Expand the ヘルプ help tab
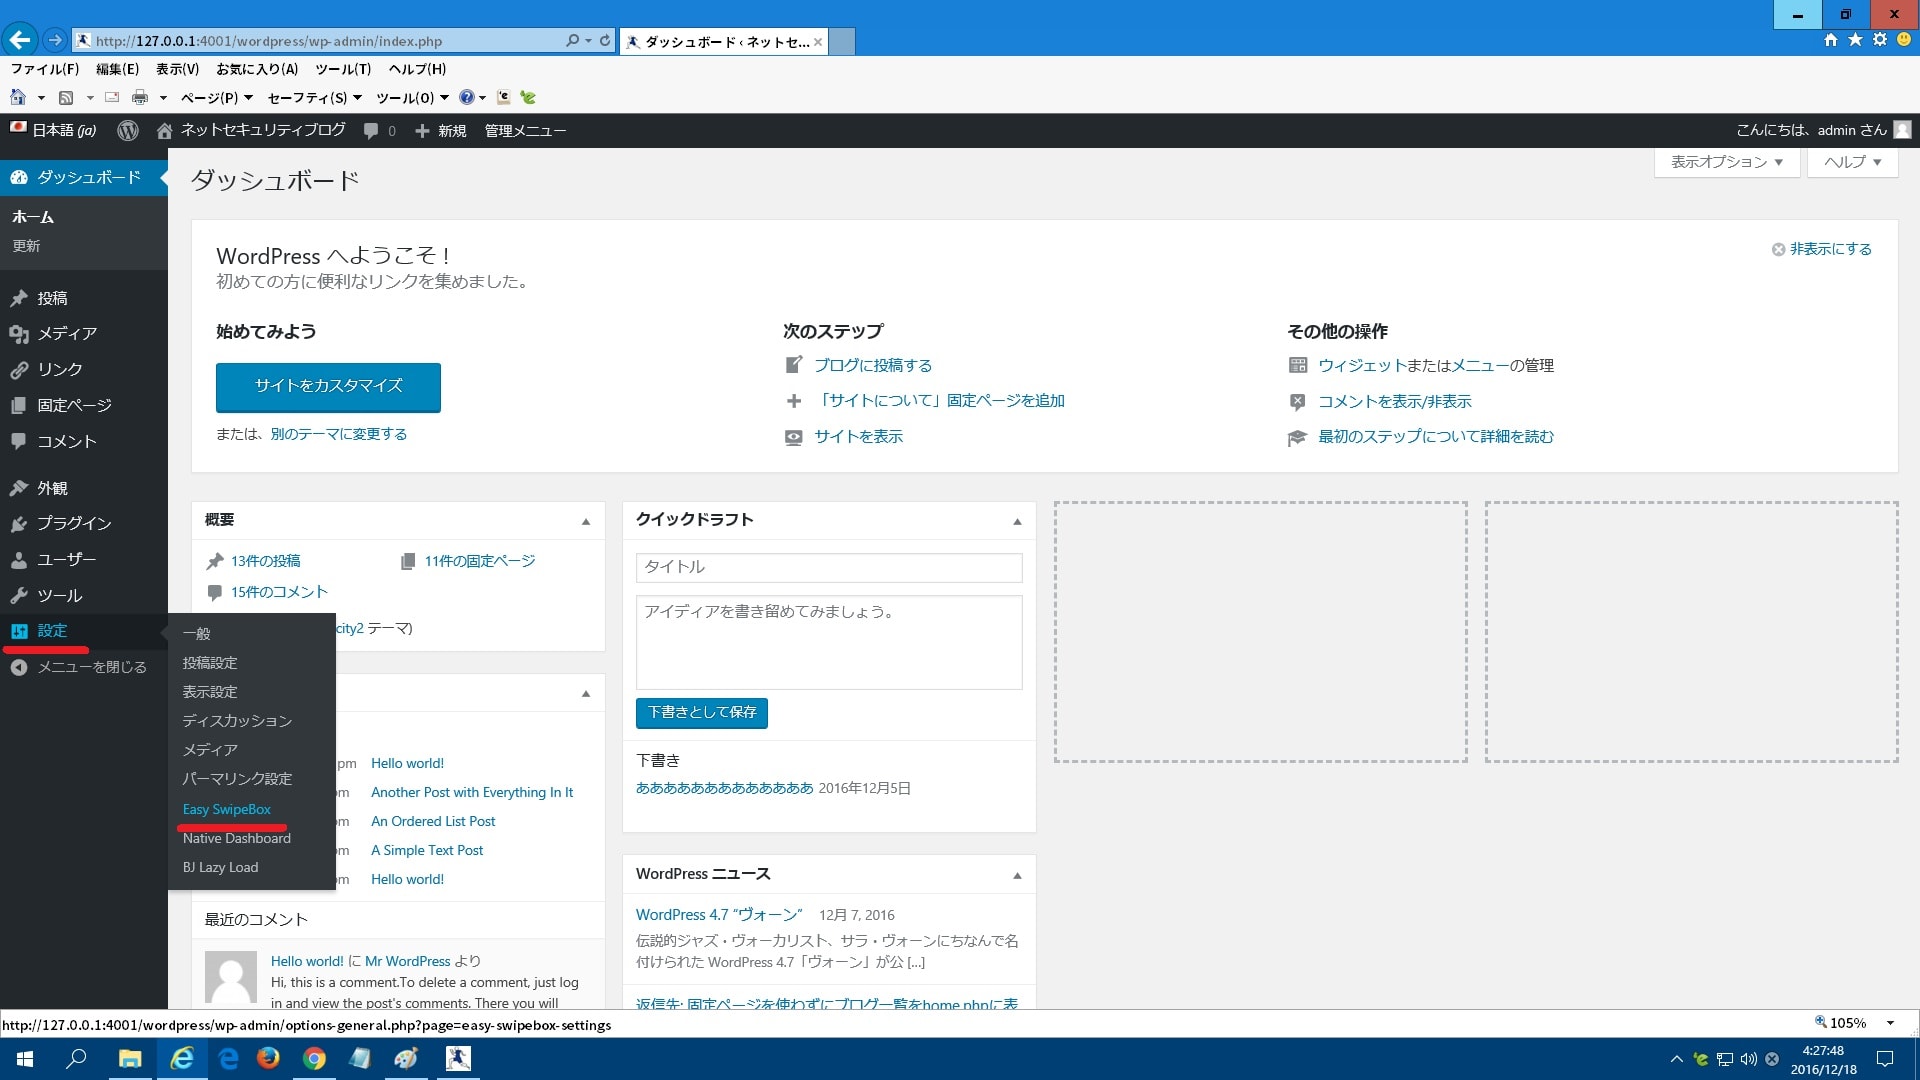This screenshot has width=1920, height=1080. (x=1853, y=162)
